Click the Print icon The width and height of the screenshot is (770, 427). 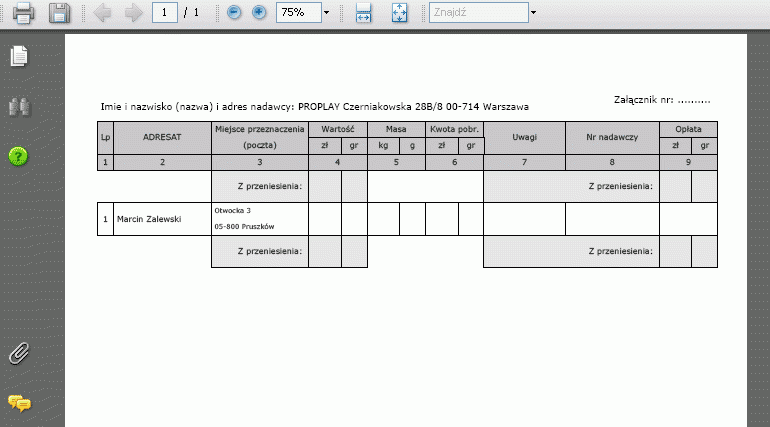(x=23, y=13)
